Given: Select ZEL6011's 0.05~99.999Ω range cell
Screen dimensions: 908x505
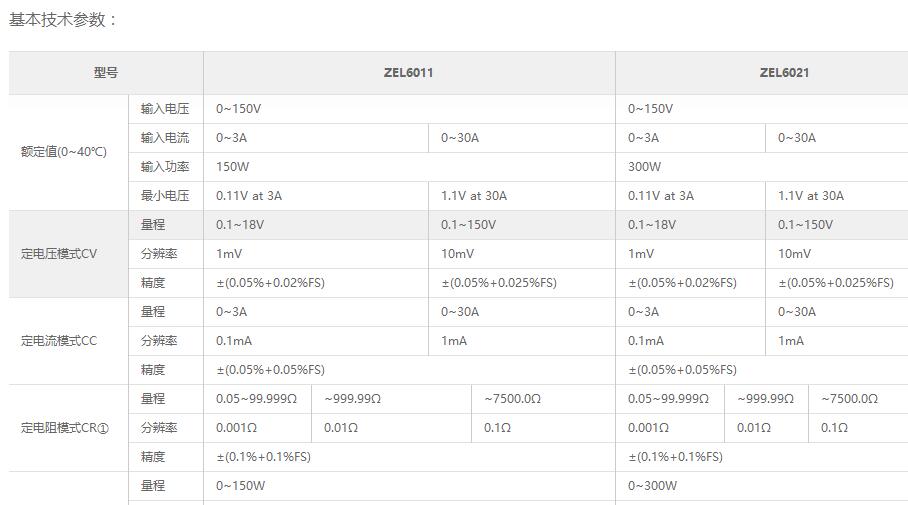Looking at the screenshot, I should (256, 399).
